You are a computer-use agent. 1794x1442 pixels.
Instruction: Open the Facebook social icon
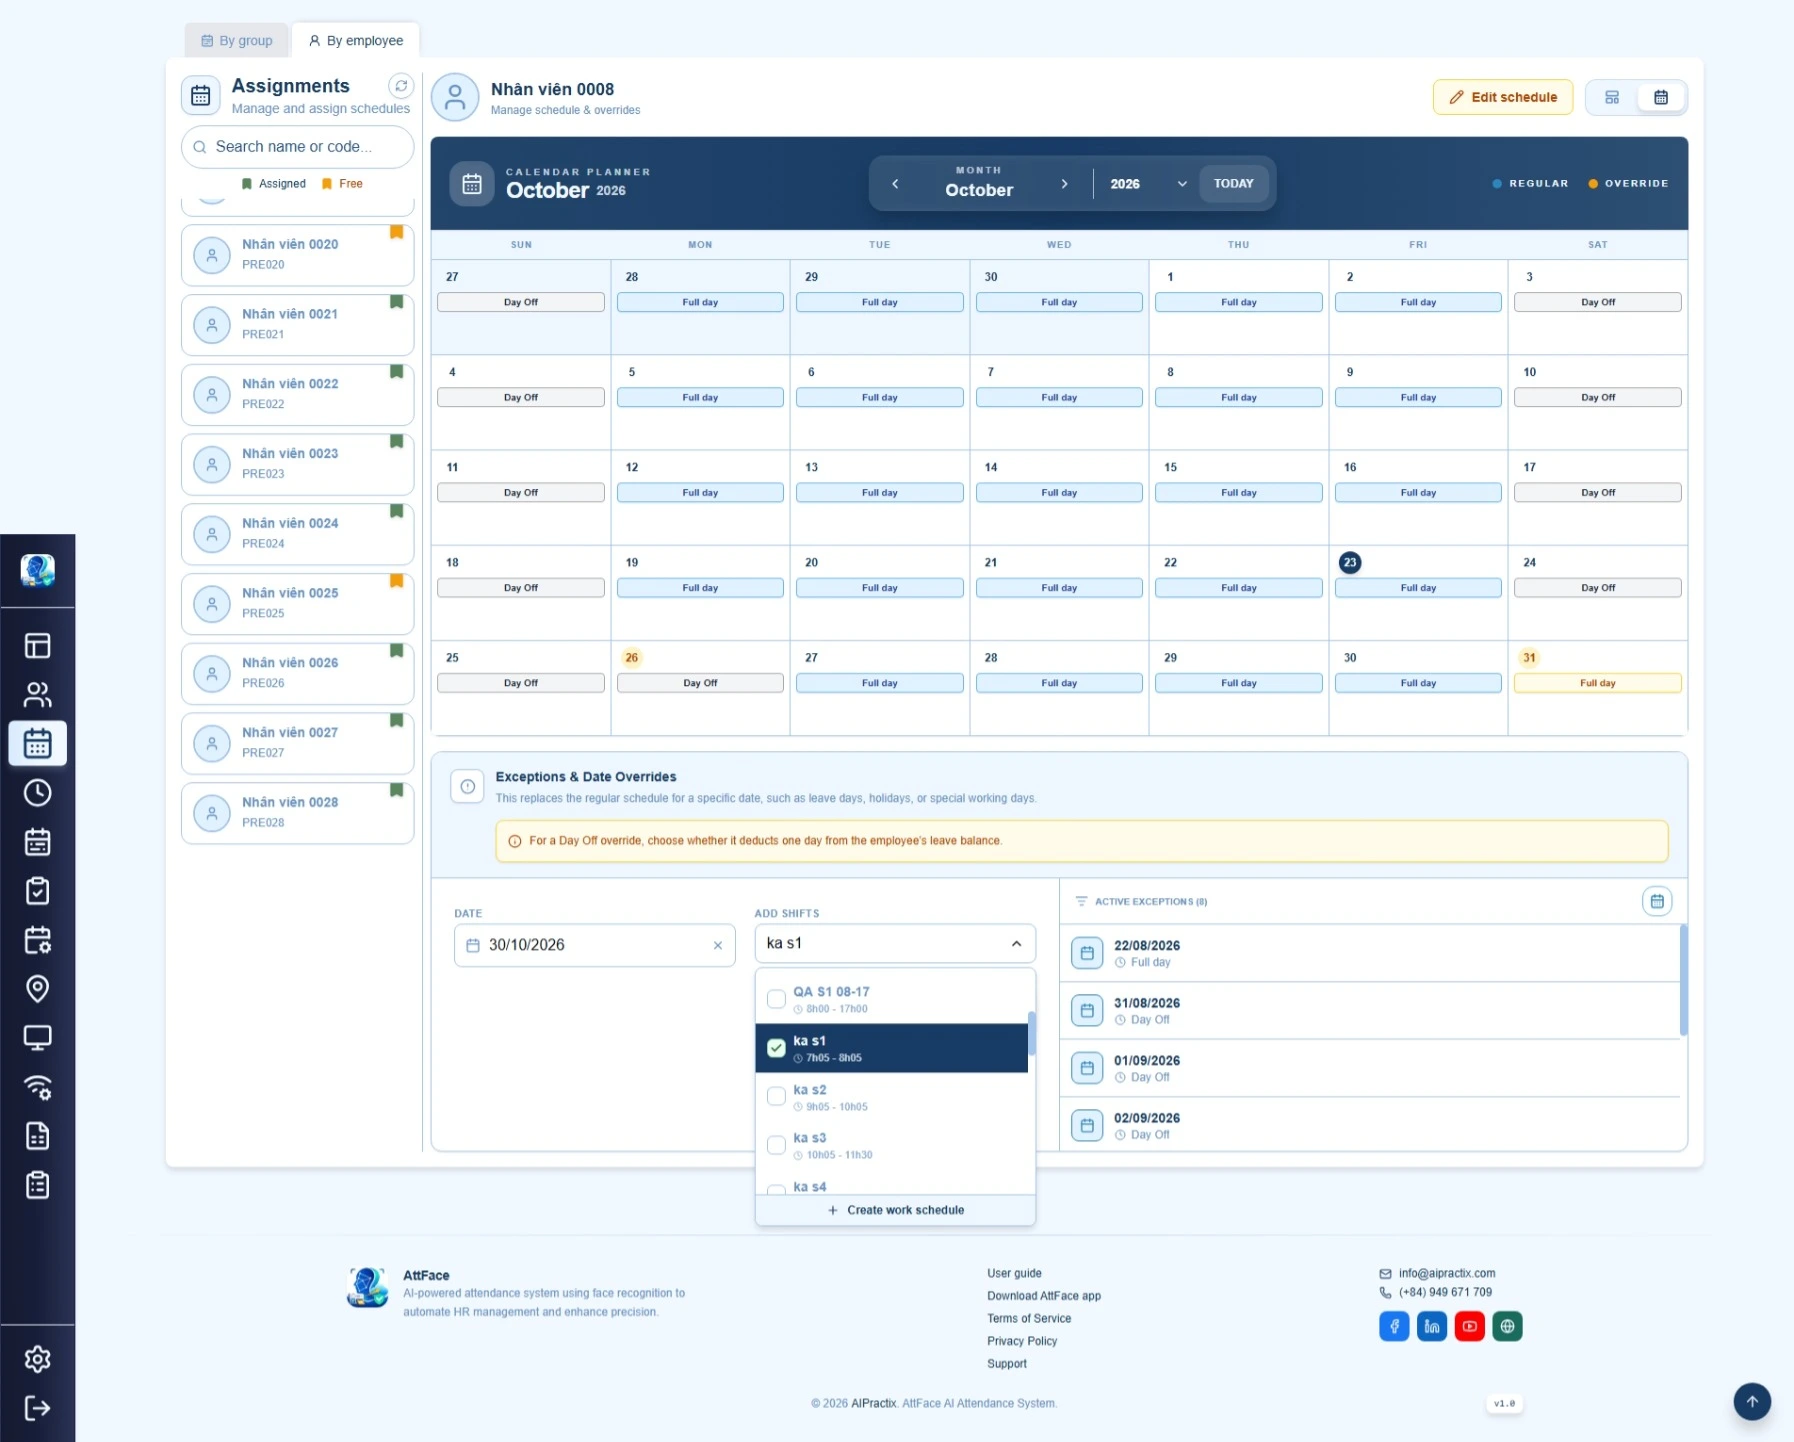click(1394, 1326)
